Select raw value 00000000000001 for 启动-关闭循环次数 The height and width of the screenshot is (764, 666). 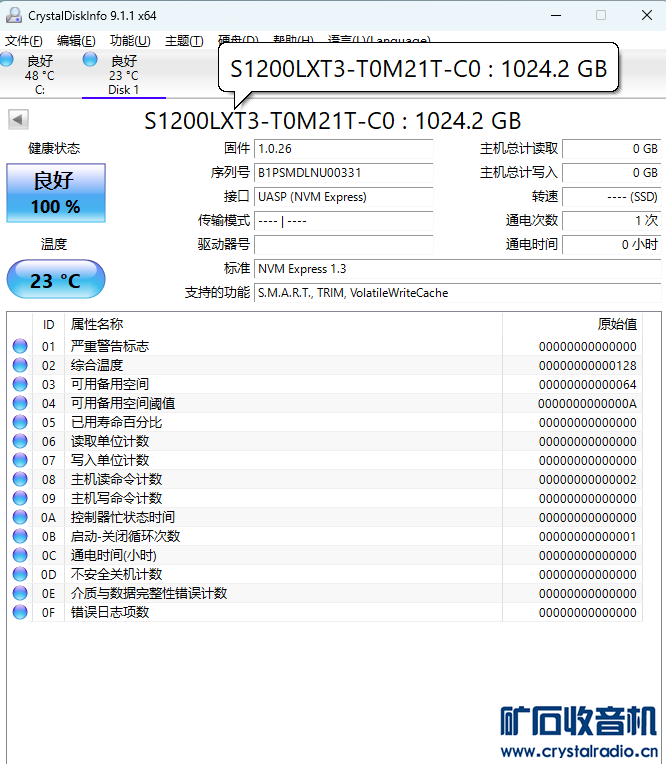pyautogui.click(x=588, y=537)
